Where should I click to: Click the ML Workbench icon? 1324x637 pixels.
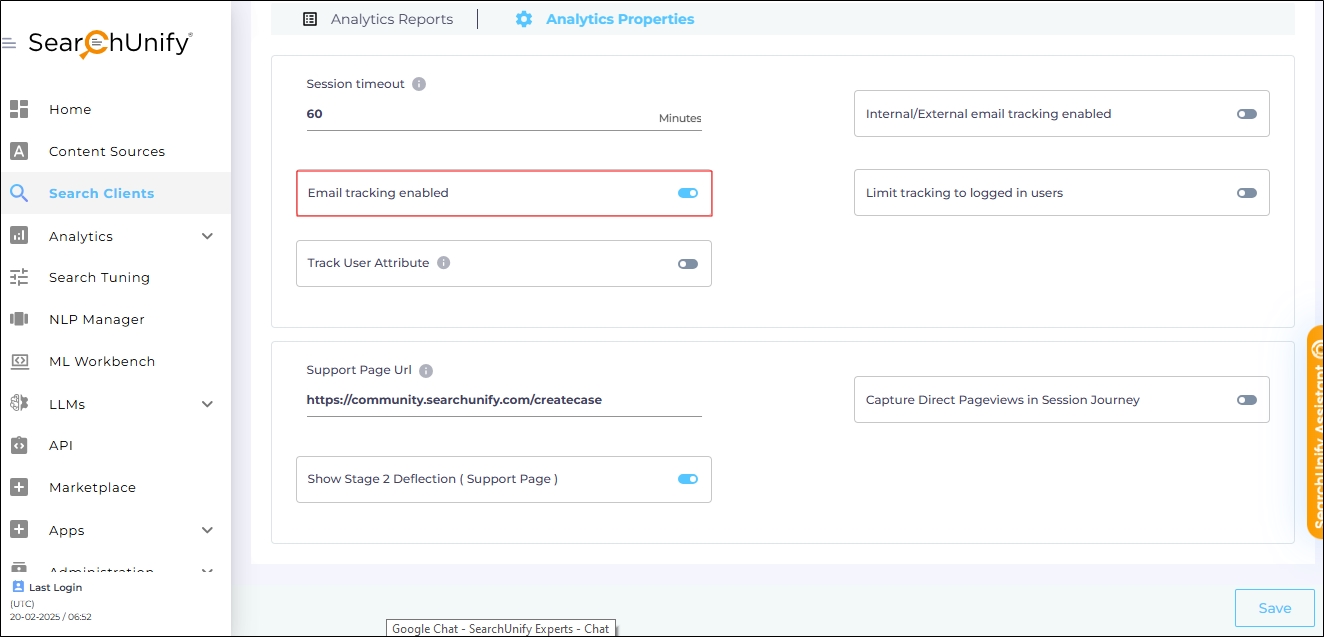click(19, 361)
